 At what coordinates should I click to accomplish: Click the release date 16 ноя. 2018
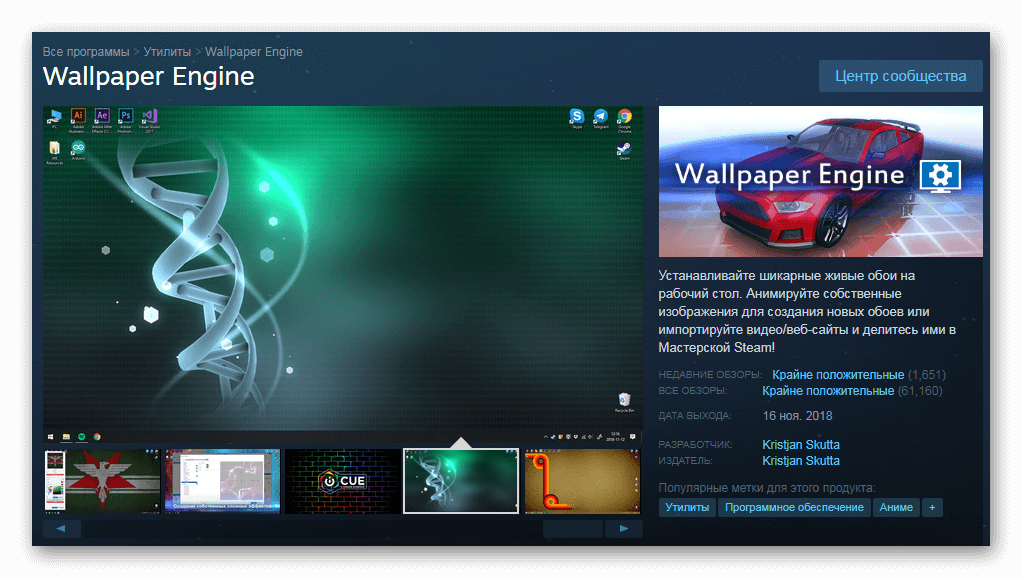(797, 416)
